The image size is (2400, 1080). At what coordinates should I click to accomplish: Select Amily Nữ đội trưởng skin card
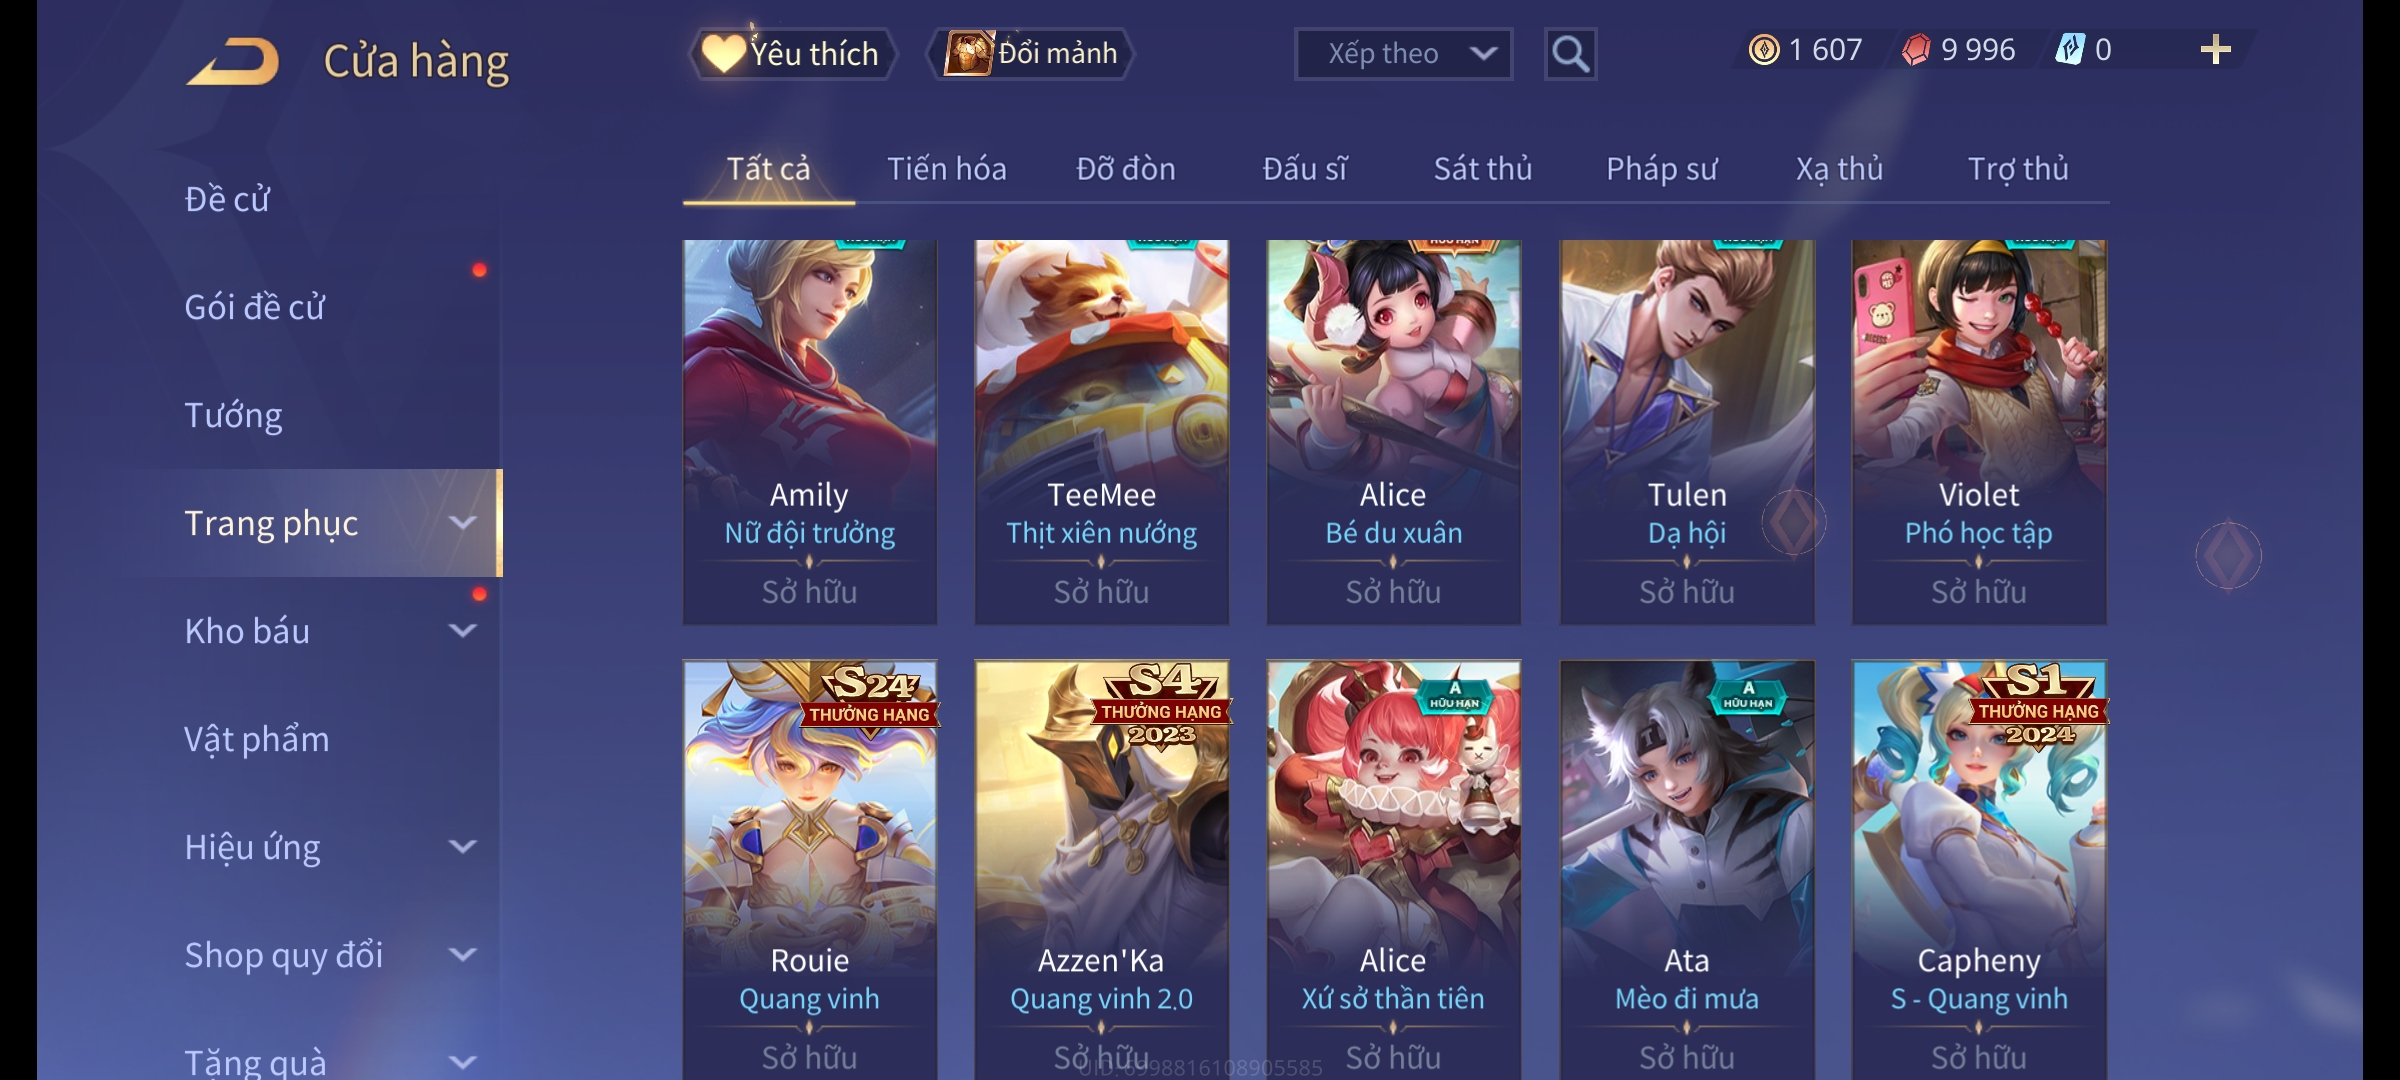810,432
